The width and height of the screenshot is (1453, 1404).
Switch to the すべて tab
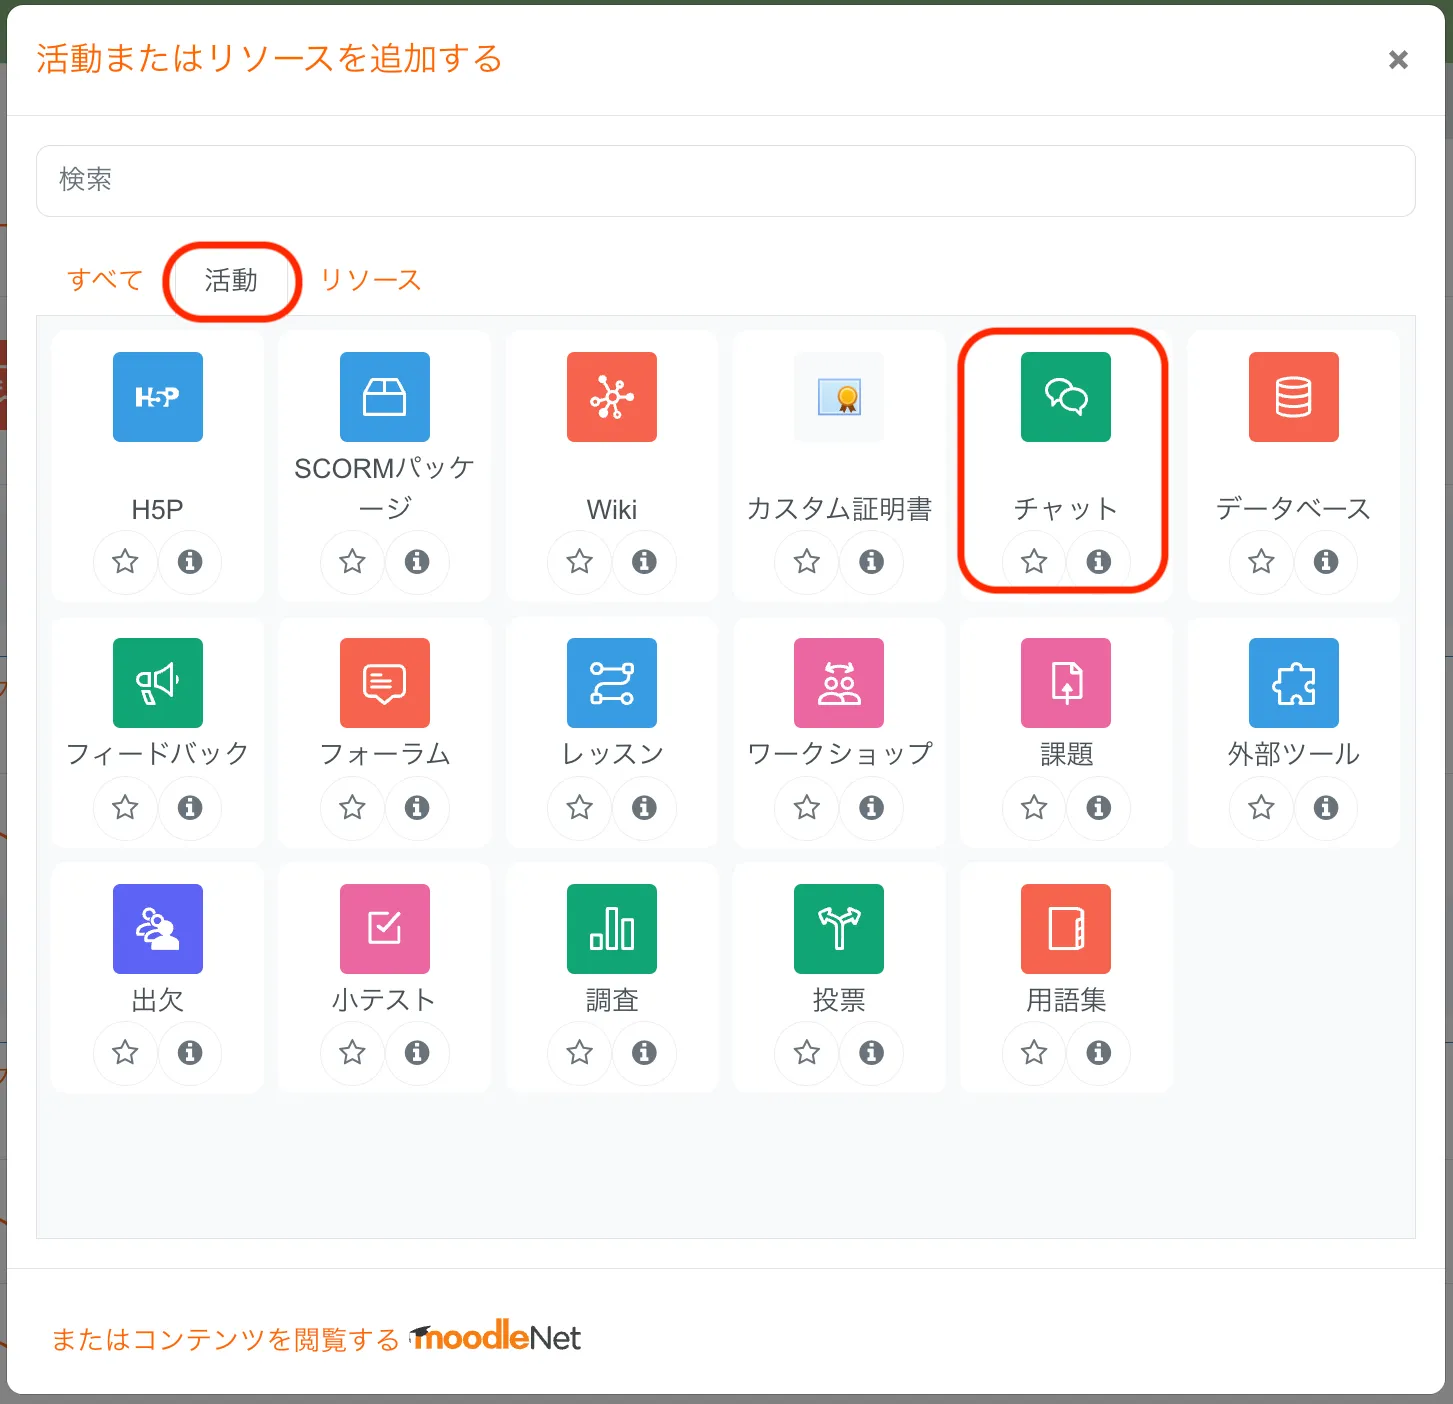105,280
